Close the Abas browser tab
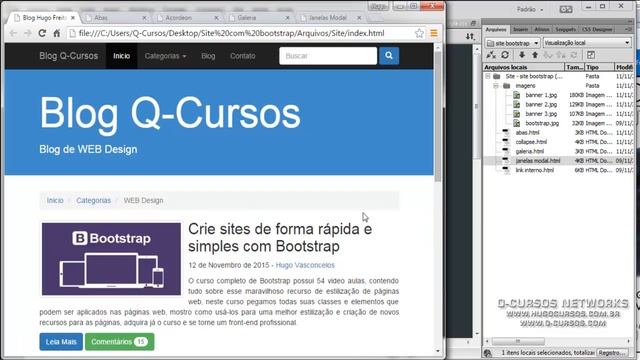 pos(144,18)
